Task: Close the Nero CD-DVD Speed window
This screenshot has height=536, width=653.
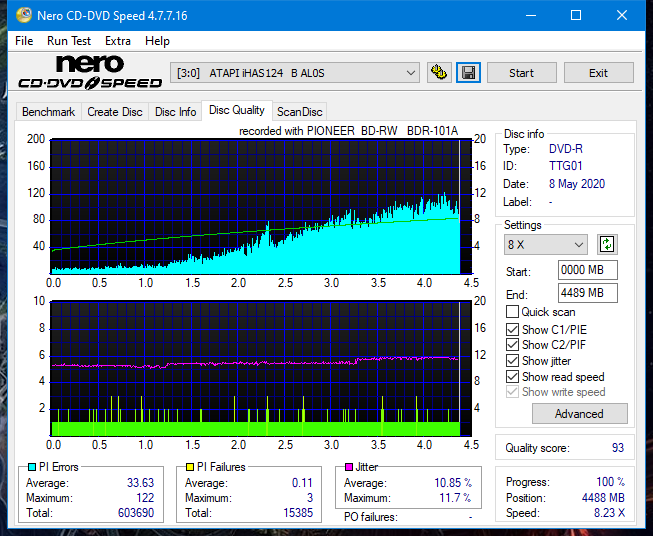Action: pos(622,15)
